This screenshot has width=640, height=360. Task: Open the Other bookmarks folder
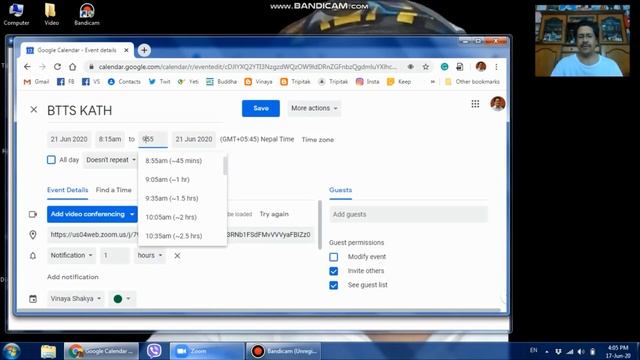(472, 82)
